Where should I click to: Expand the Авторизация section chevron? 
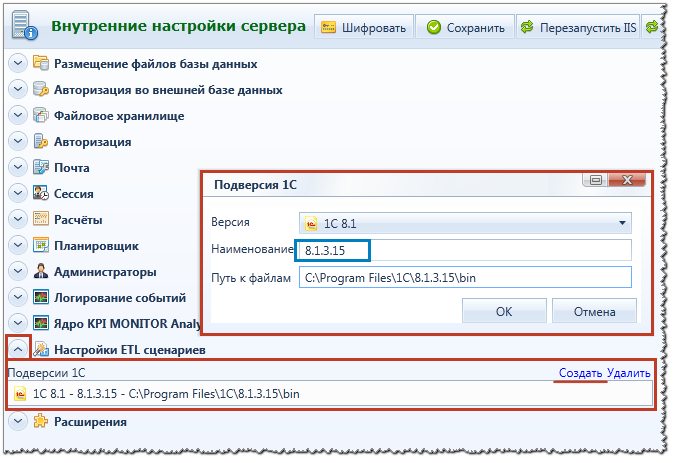18,141
